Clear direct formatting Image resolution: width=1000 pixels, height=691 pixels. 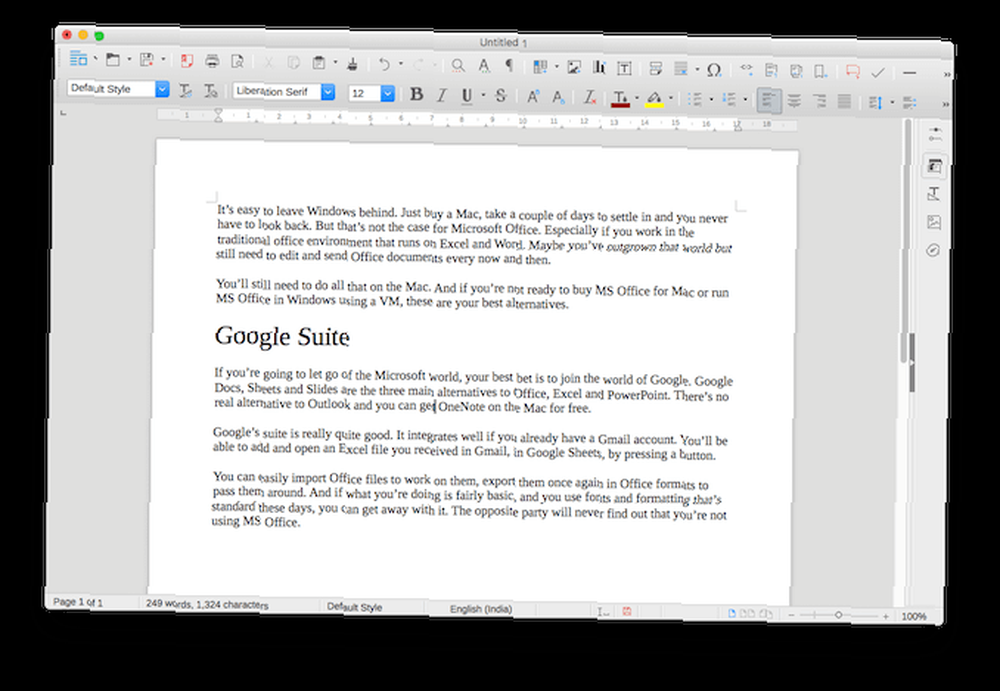pos(590,98)
